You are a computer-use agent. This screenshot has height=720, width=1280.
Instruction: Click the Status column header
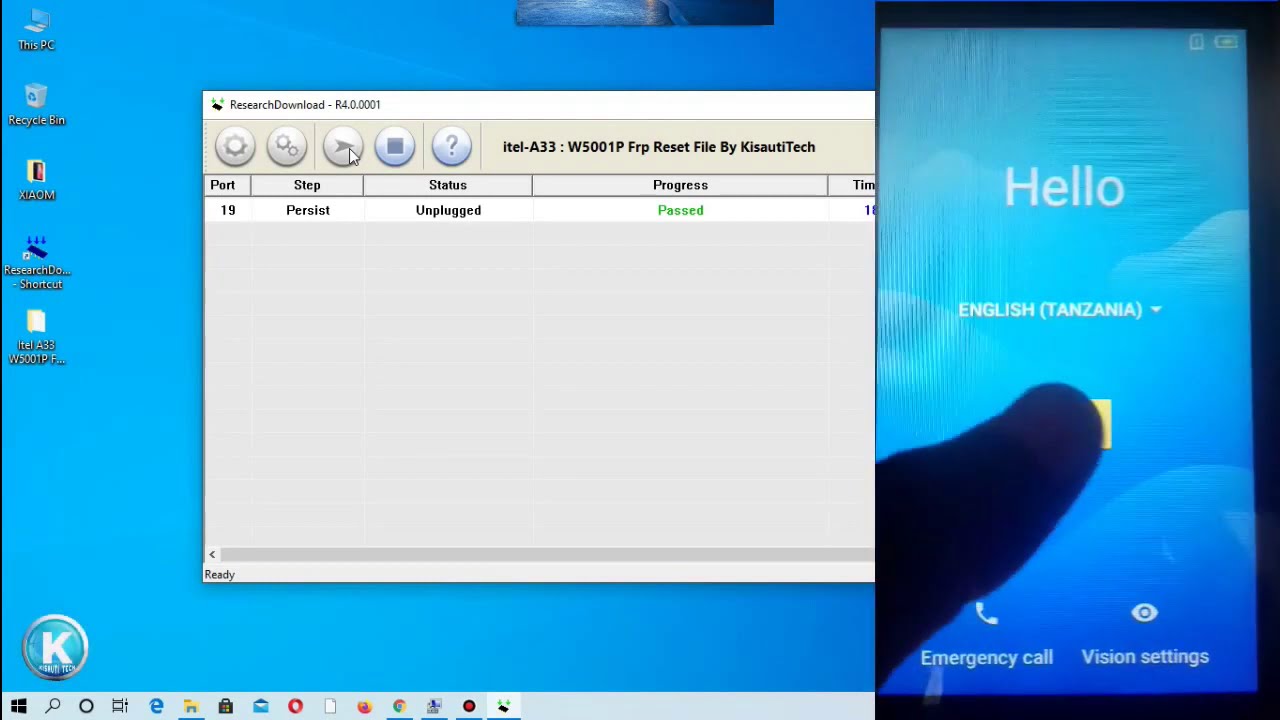448,185
